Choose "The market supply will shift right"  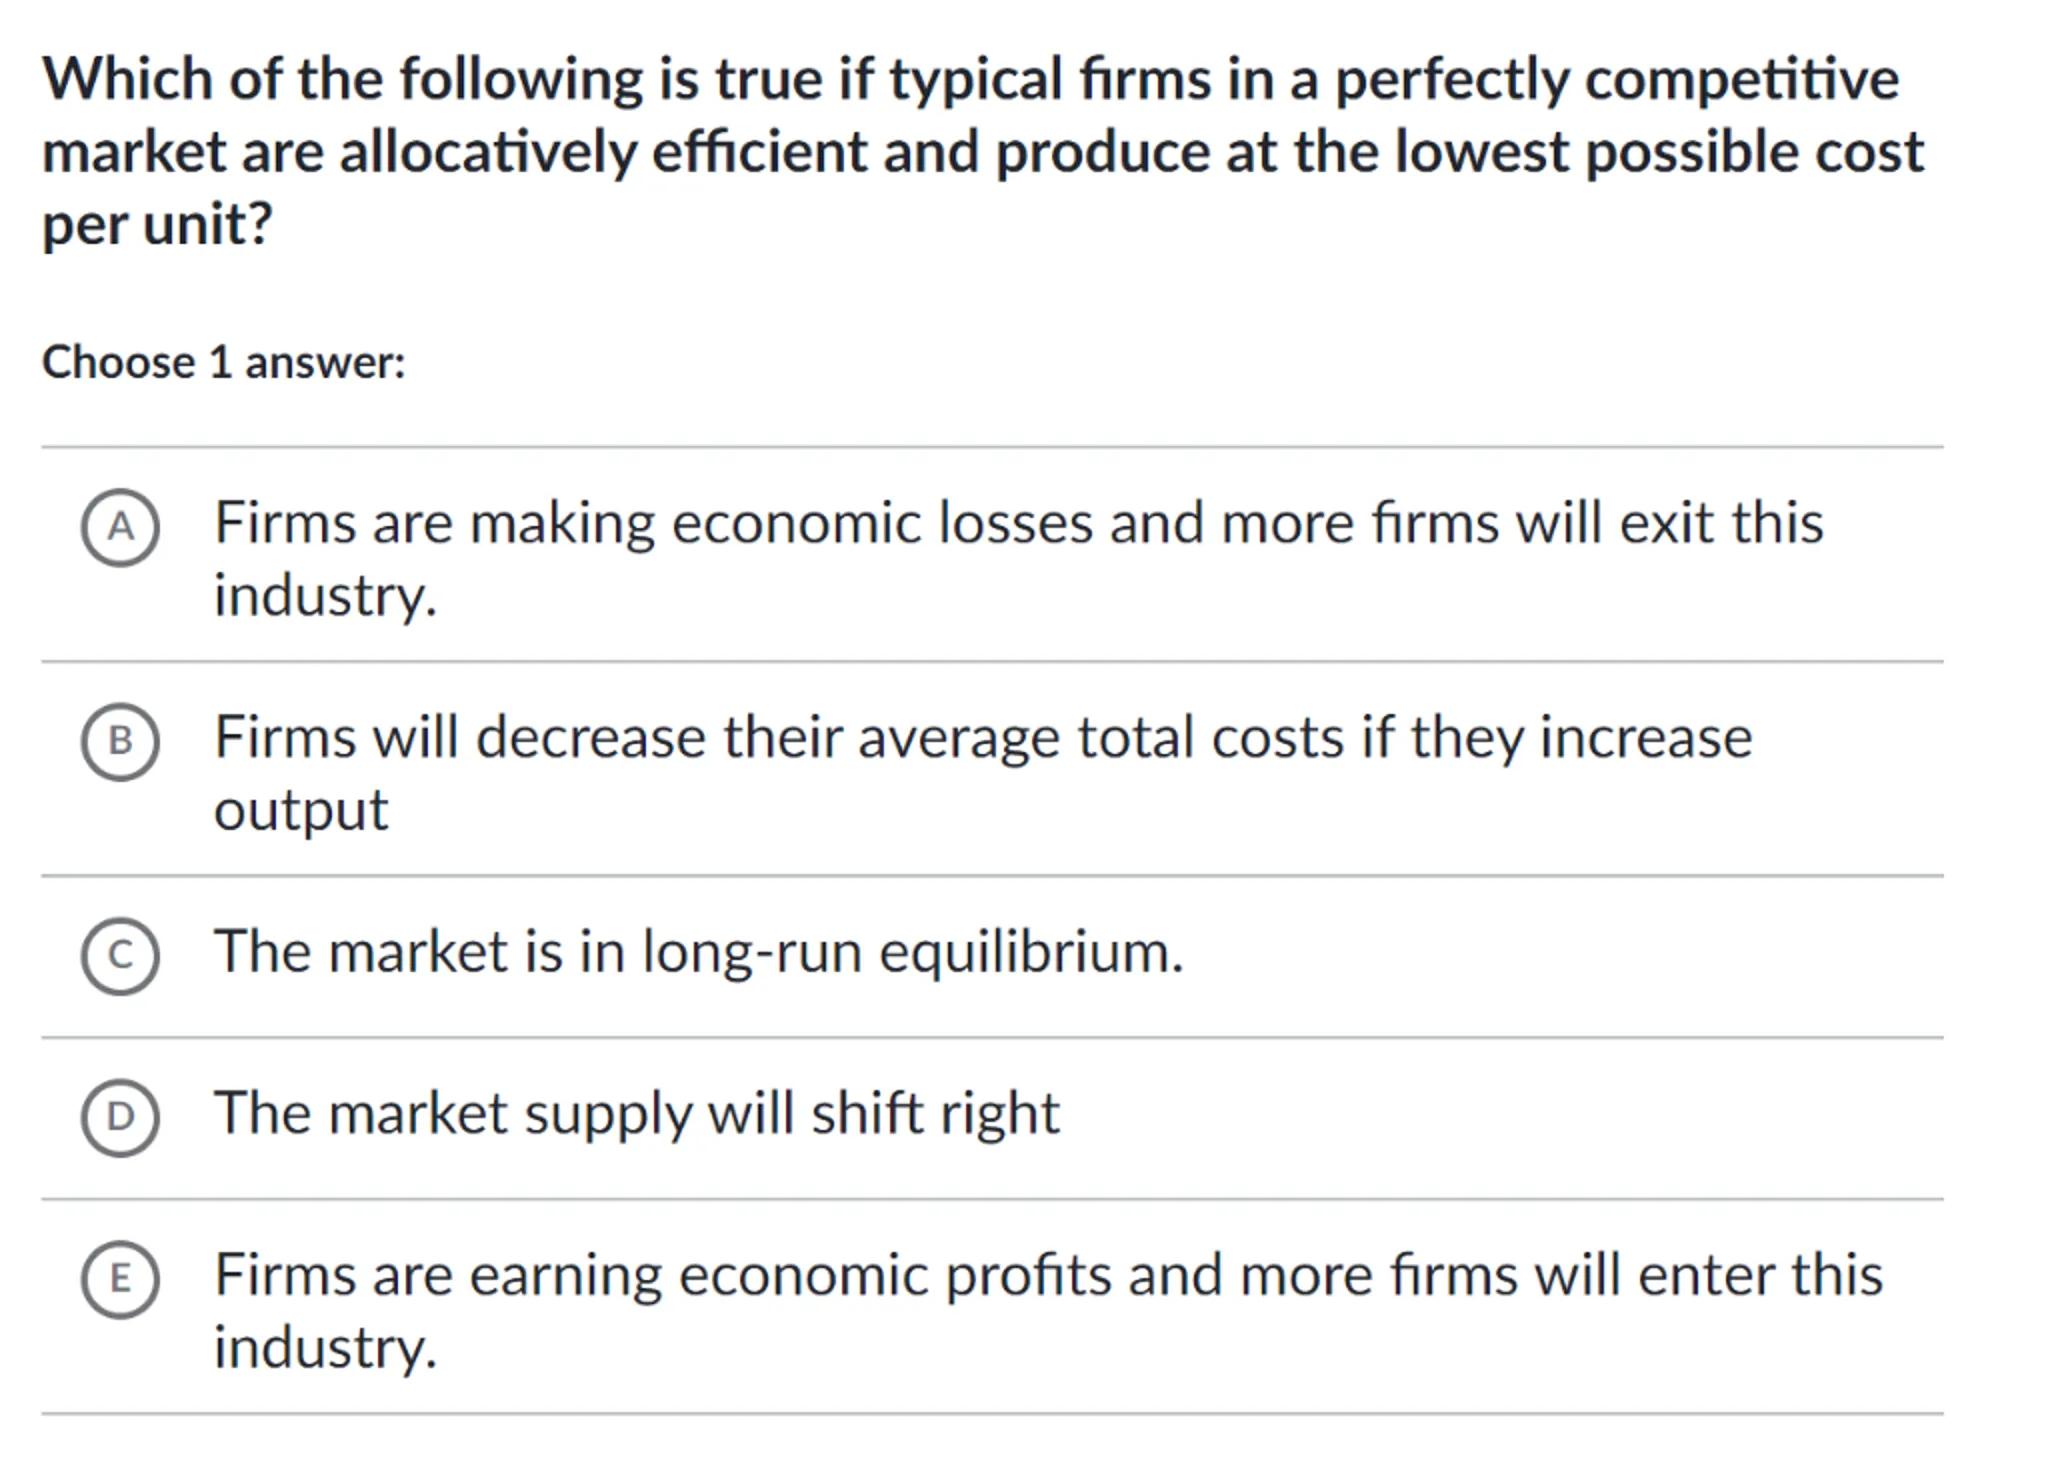click(636, 1113)
